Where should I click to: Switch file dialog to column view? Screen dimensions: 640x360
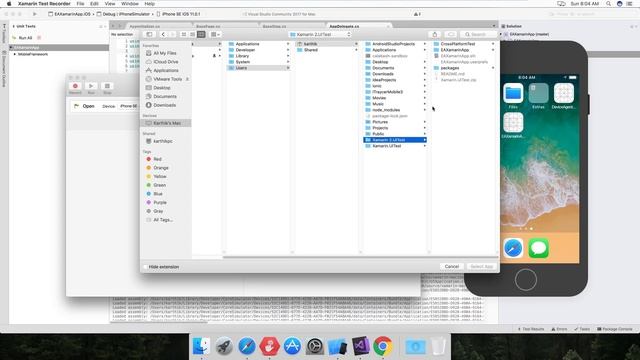pyautogui.click(x=201, y=34)
